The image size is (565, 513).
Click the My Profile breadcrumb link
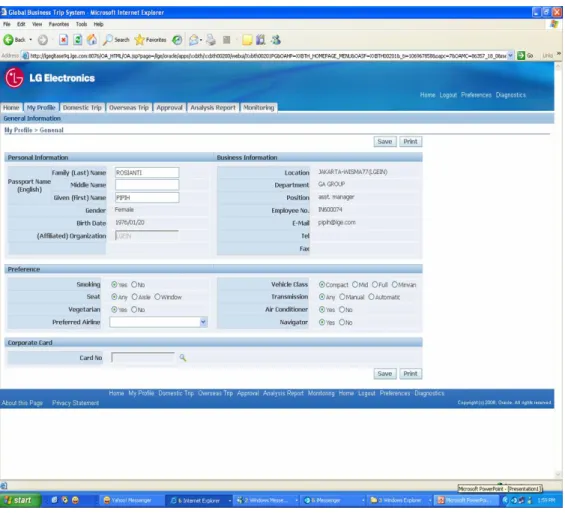pos(18,130)
